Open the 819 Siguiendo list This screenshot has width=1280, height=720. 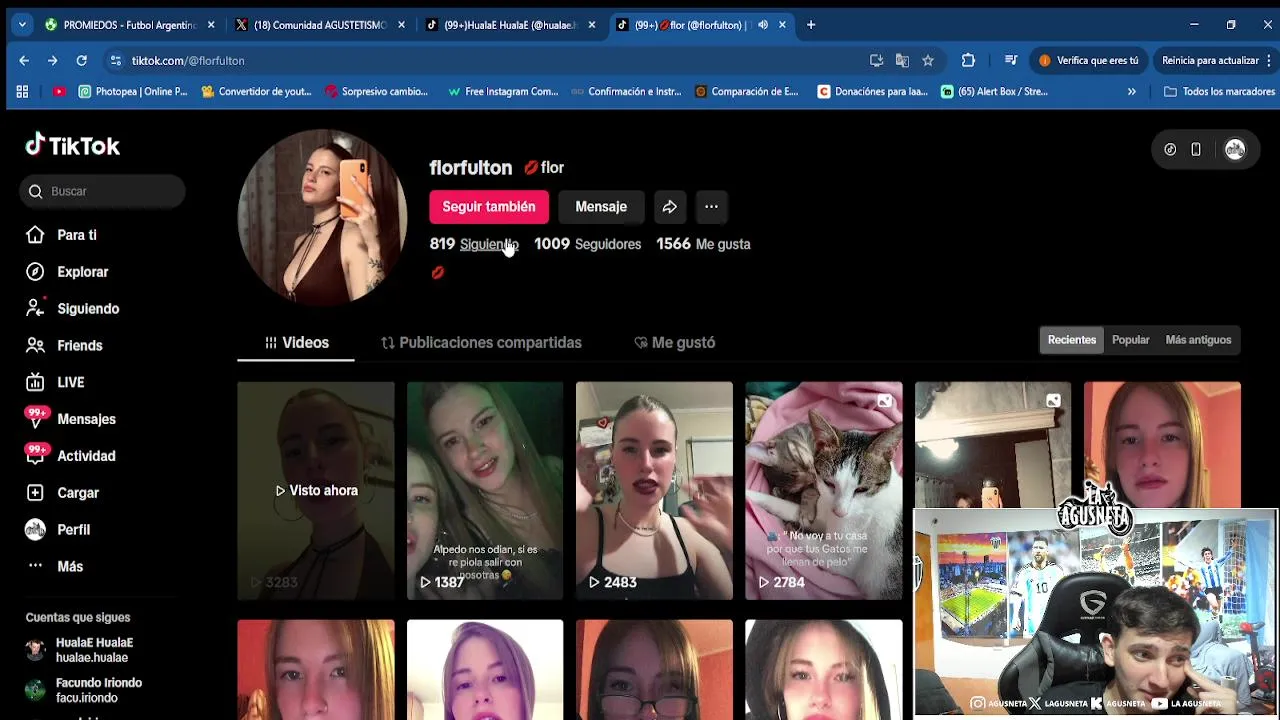pyautogui.click(x=474, y=244)
